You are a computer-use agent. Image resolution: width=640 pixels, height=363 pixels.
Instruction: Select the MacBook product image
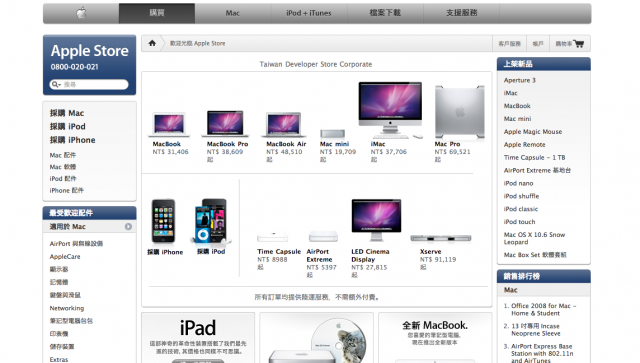point(169,124)
